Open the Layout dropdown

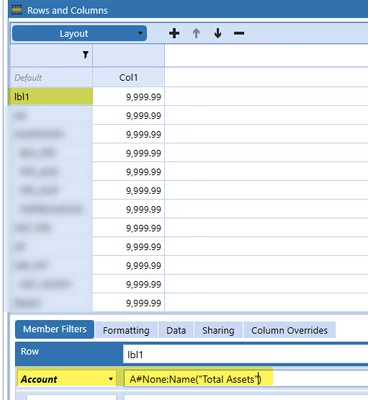(79, 33)
